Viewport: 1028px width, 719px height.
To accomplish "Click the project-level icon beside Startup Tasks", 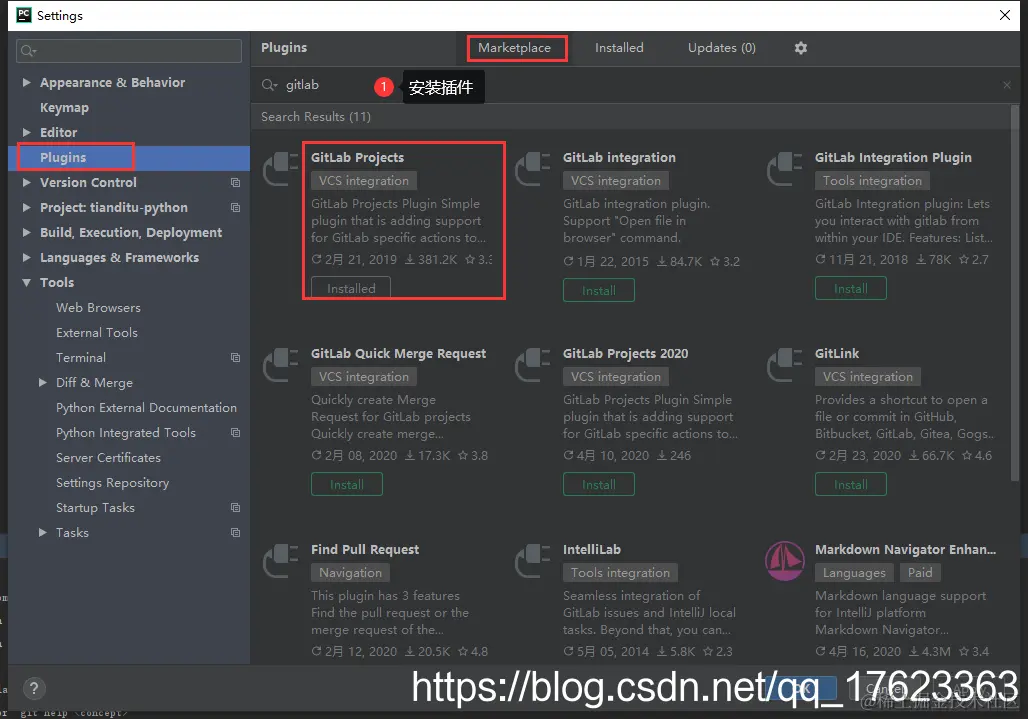I will 235,507.
